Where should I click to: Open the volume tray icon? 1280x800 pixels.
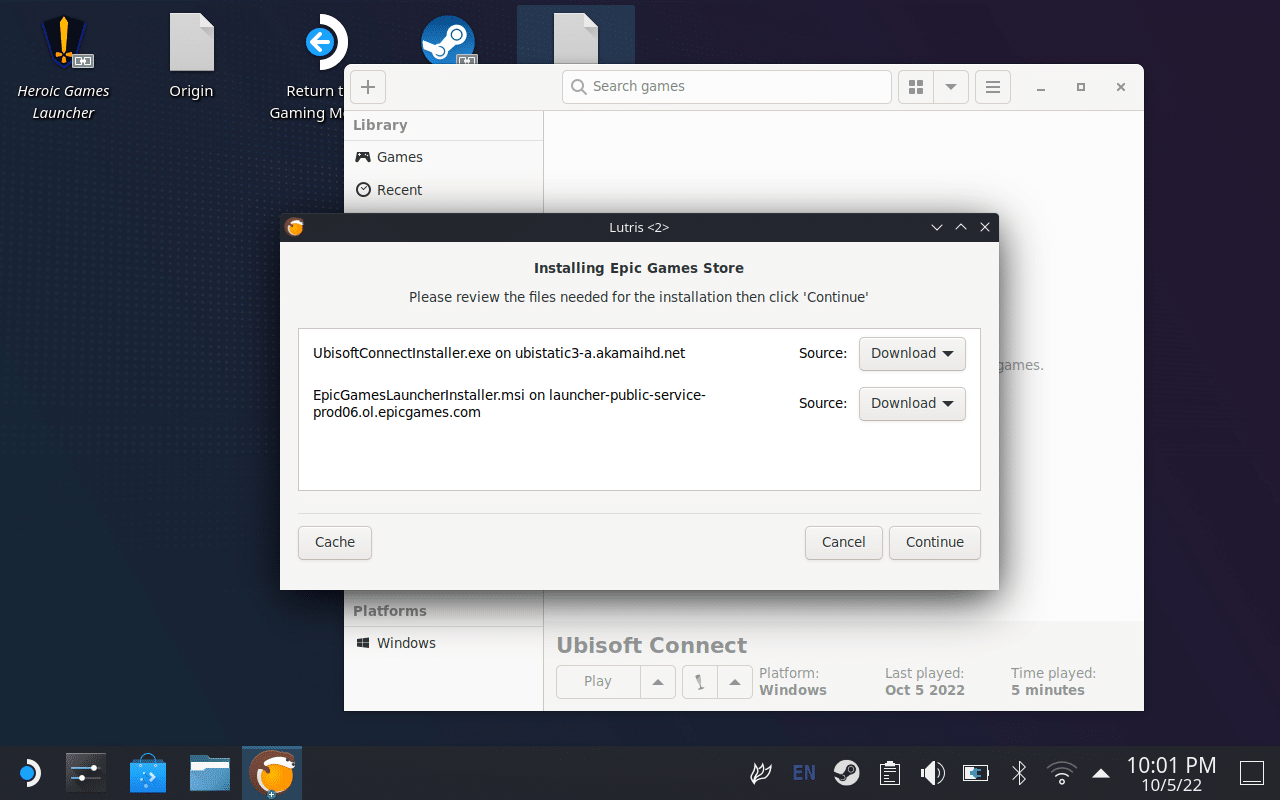coord(932,773)
